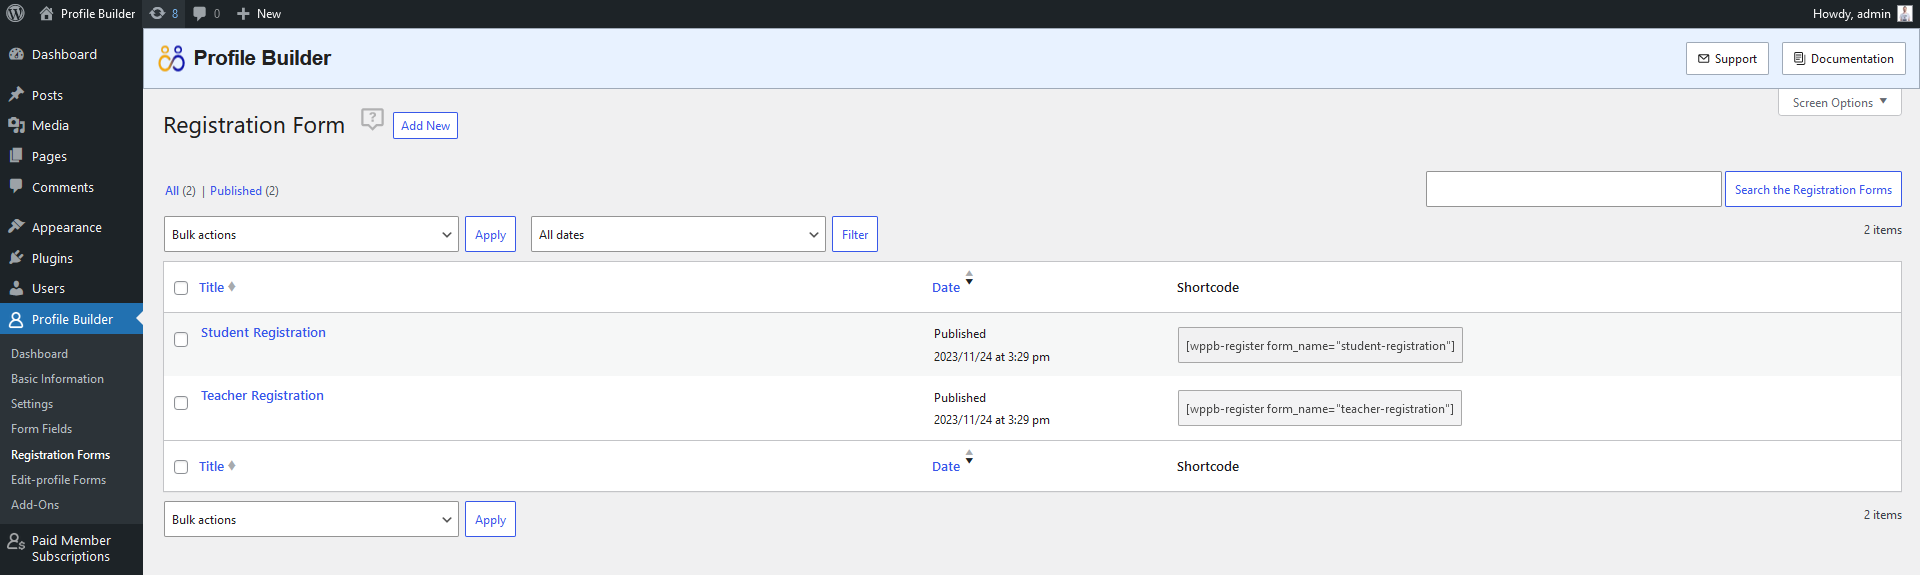Click the plus New icon in admin bar
Viewport: 1920px width, 575px height.
coord(243,14)
